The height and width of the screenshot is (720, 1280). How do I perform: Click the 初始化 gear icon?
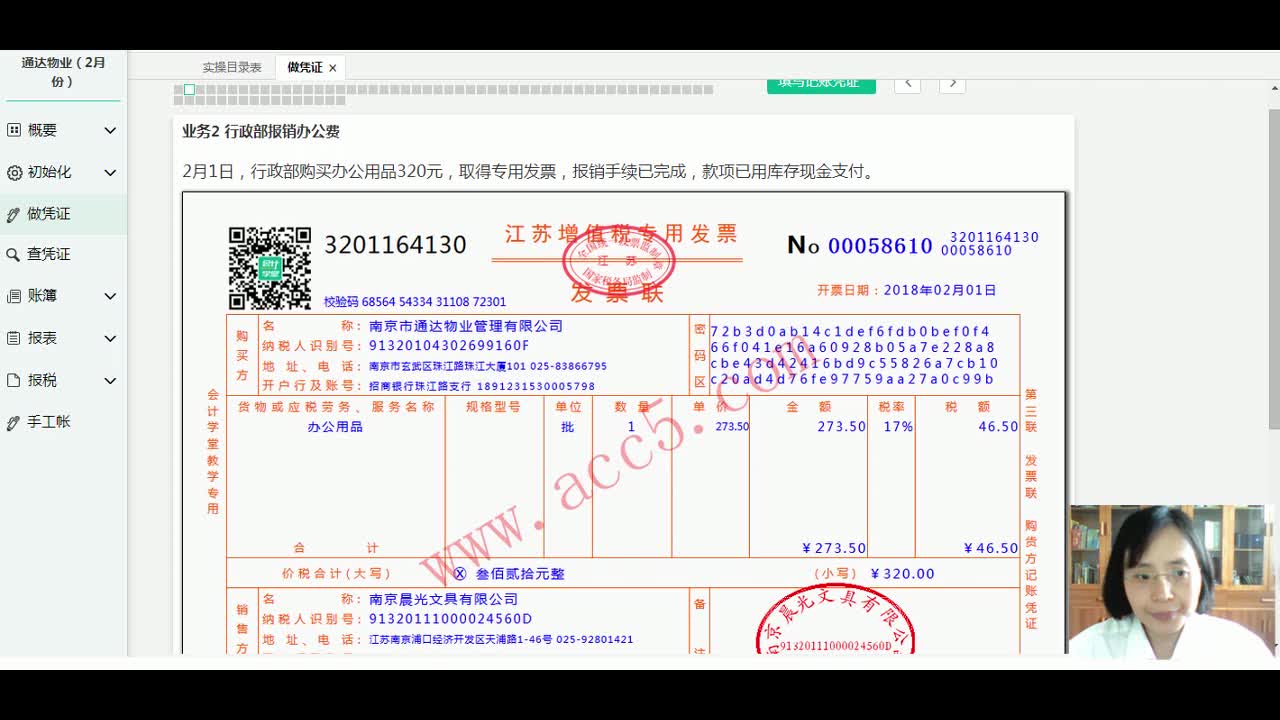(x=14, y=172)
